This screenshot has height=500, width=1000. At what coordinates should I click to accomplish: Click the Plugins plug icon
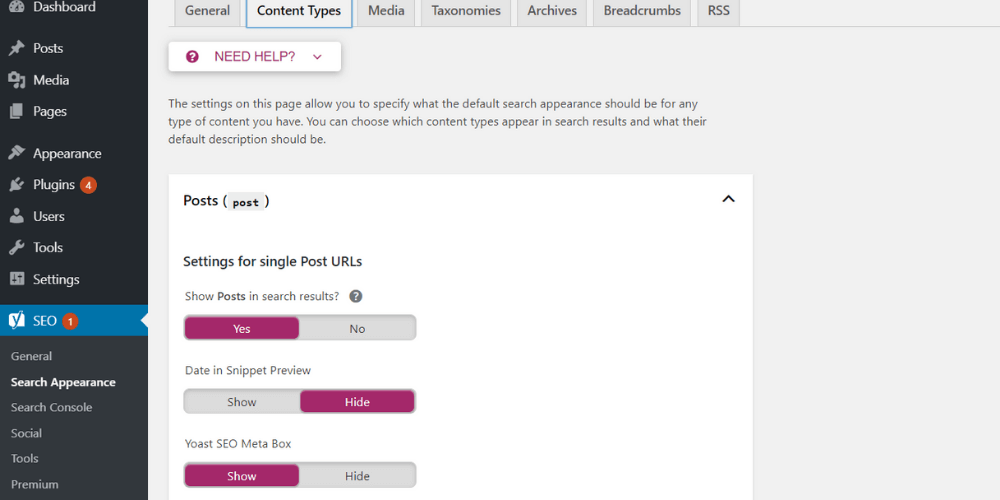pyautogui.click(x=16, y=185)
